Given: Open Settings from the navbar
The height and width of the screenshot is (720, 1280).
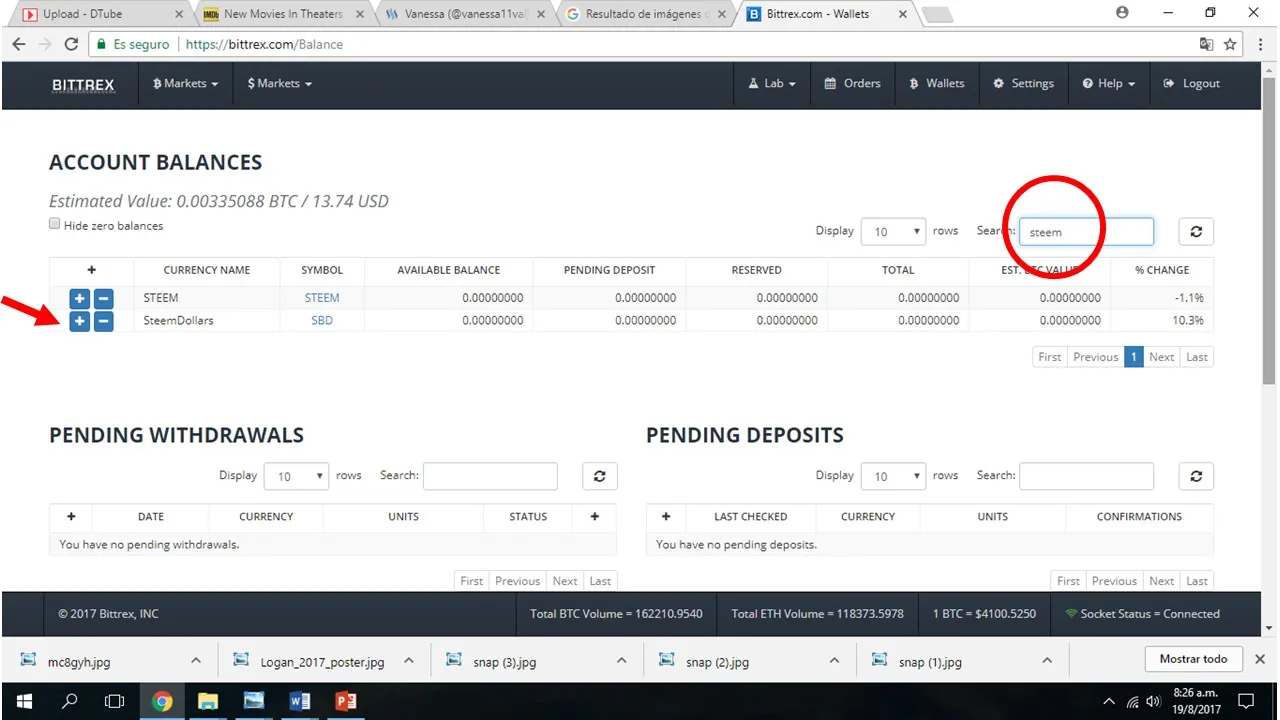Looking at the screenshot, I should pos(1023,84).
